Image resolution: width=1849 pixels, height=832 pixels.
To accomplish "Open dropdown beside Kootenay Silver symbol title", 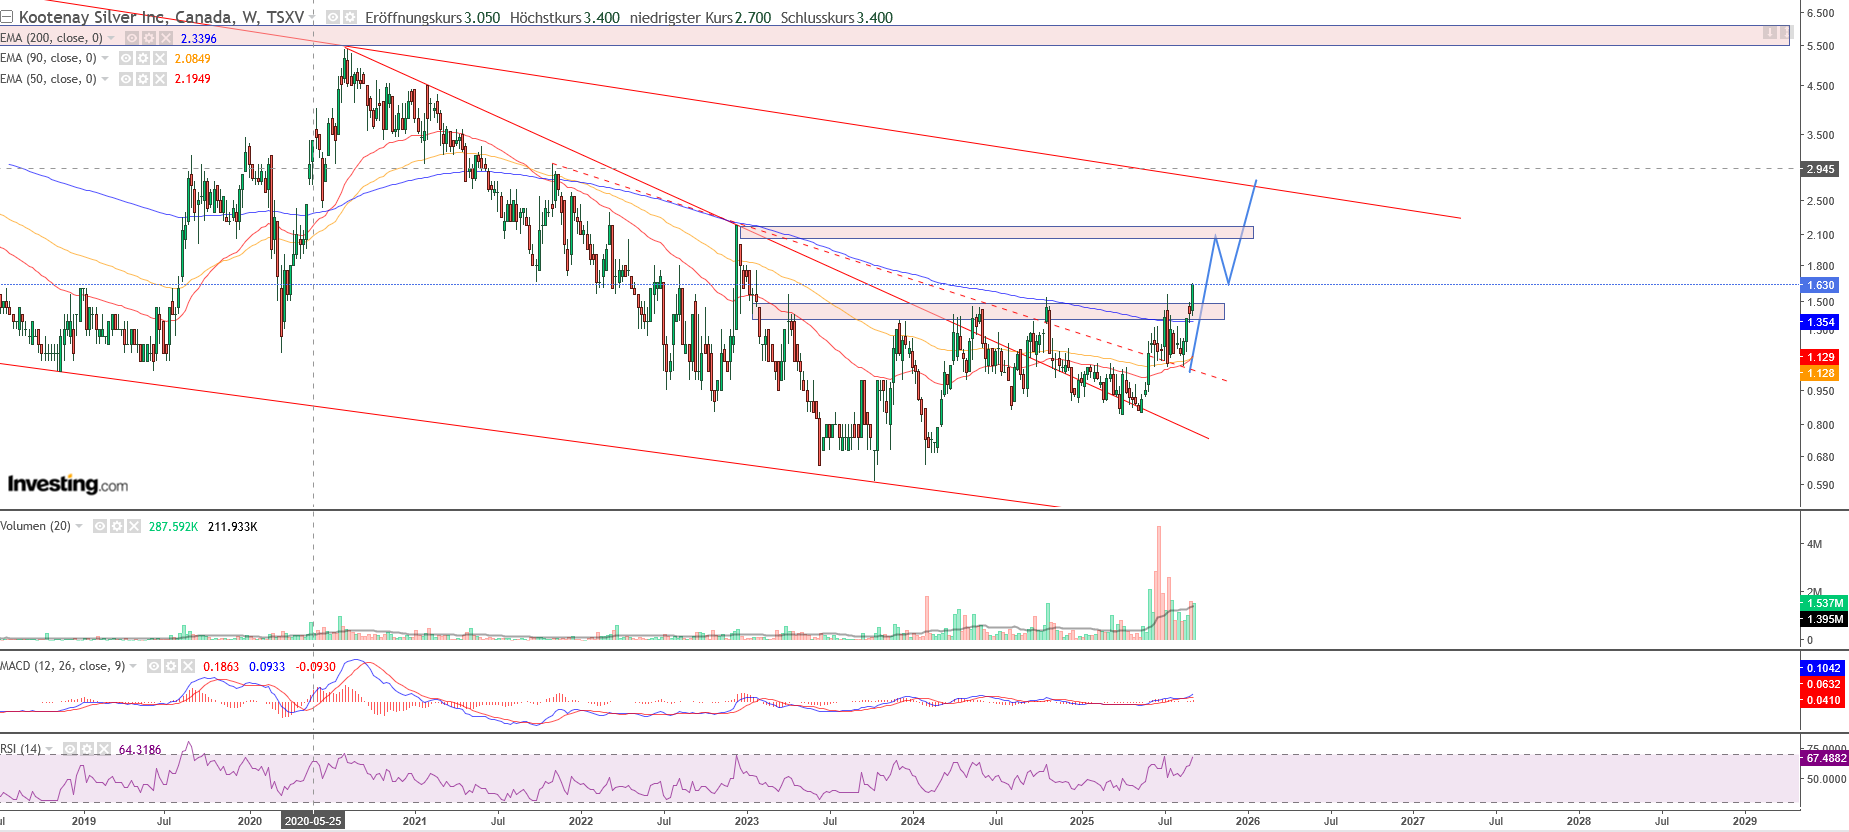I will coord(313,18).
